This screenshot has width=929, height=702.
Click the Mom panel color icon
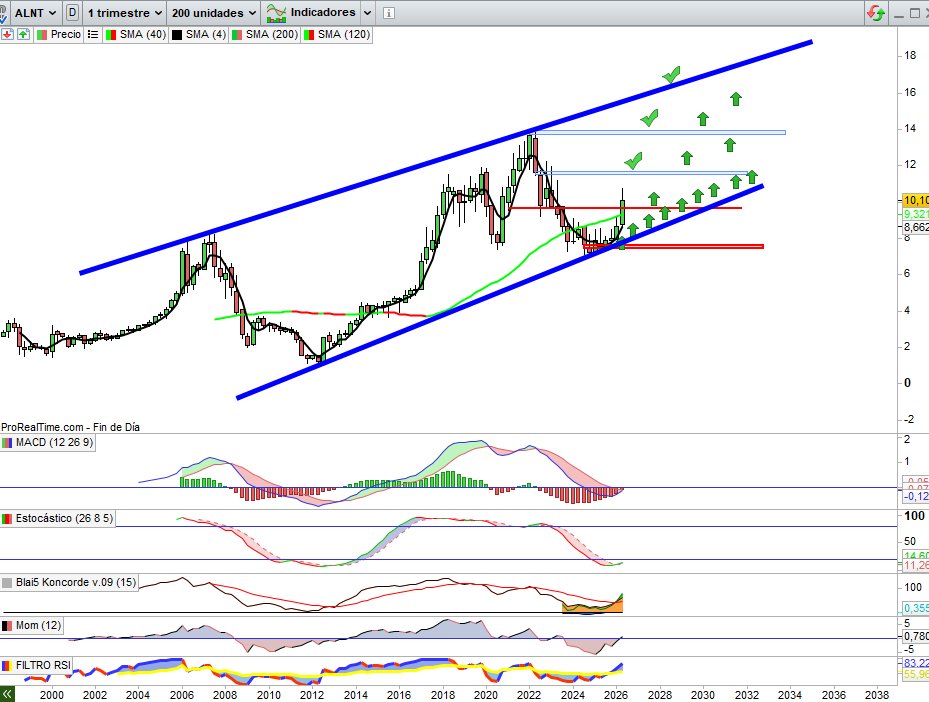coord(7,626)
